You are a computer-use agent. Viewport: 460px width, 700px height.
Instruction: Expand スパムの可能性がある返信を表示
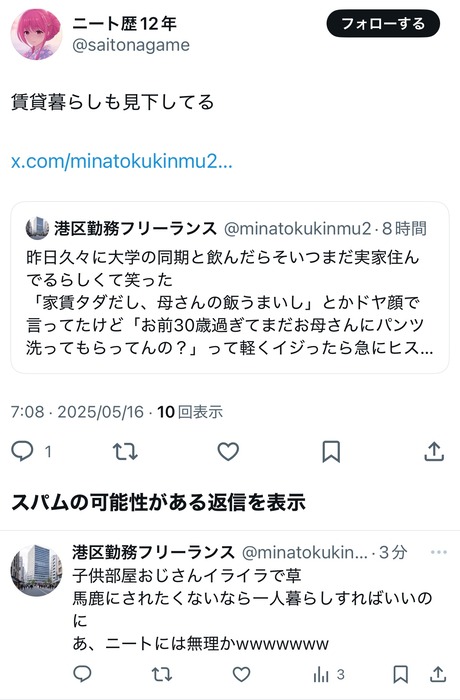158,502
